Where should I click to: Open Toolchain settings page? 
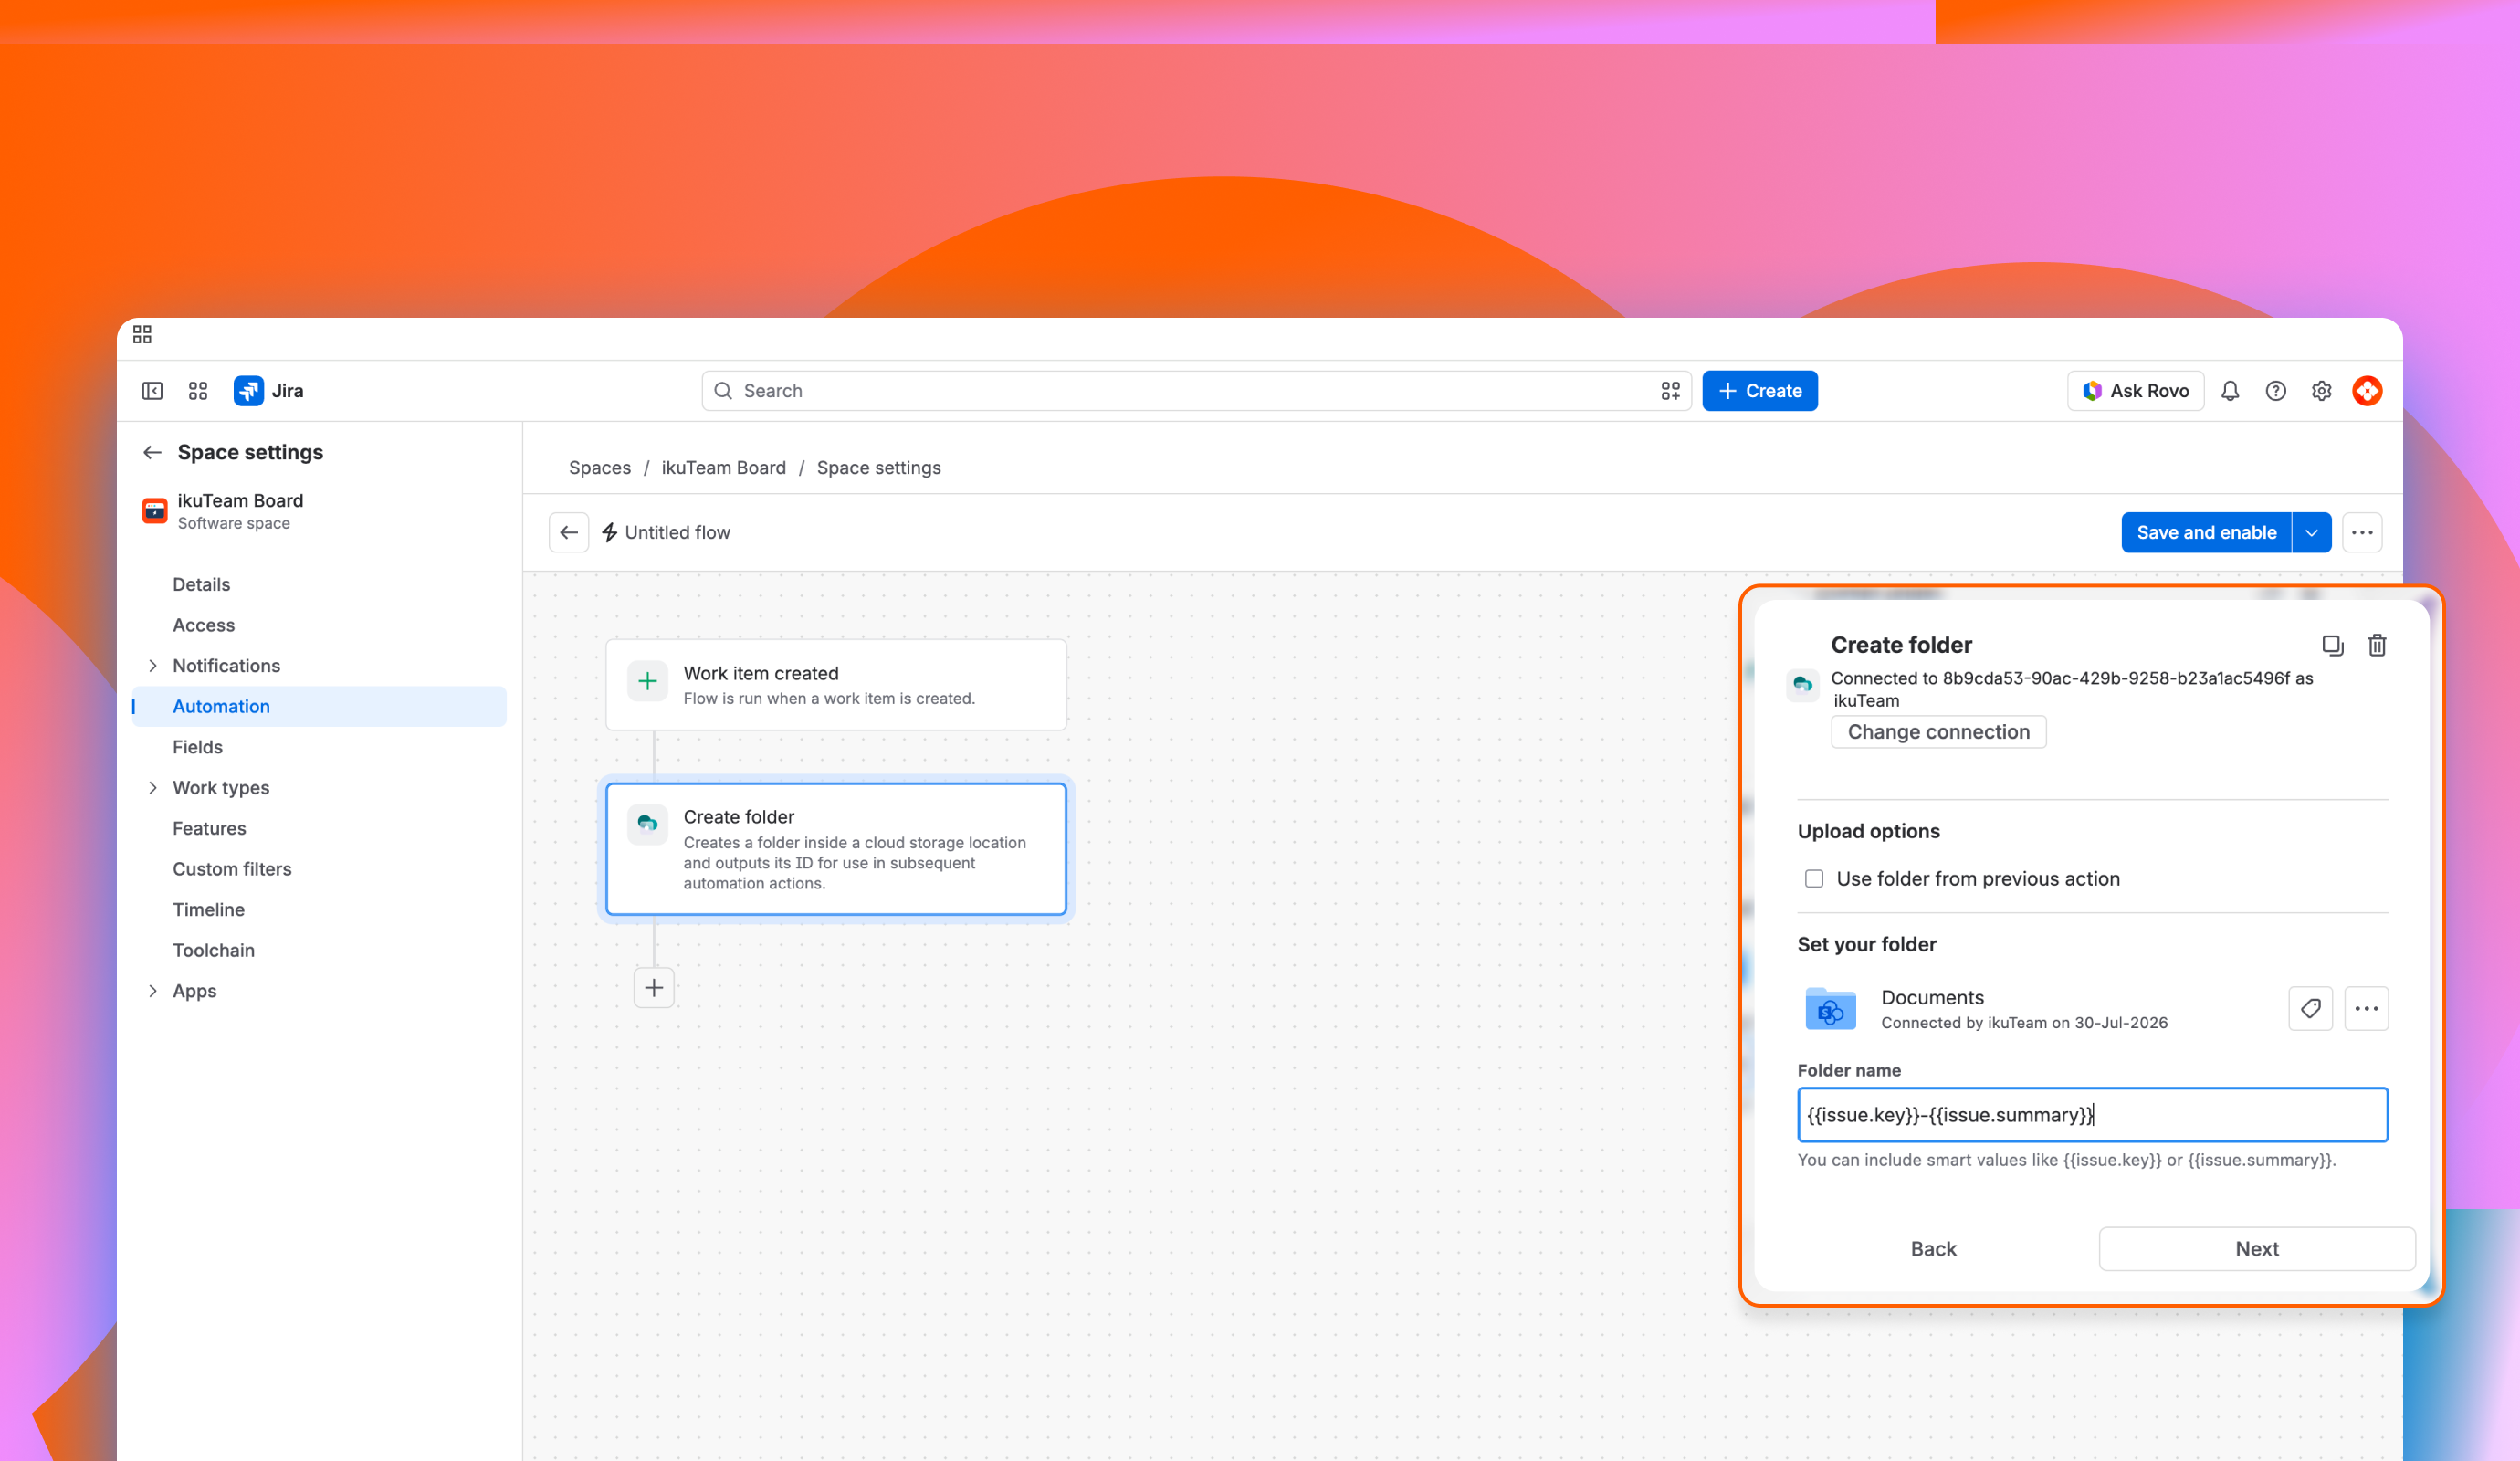213,950
